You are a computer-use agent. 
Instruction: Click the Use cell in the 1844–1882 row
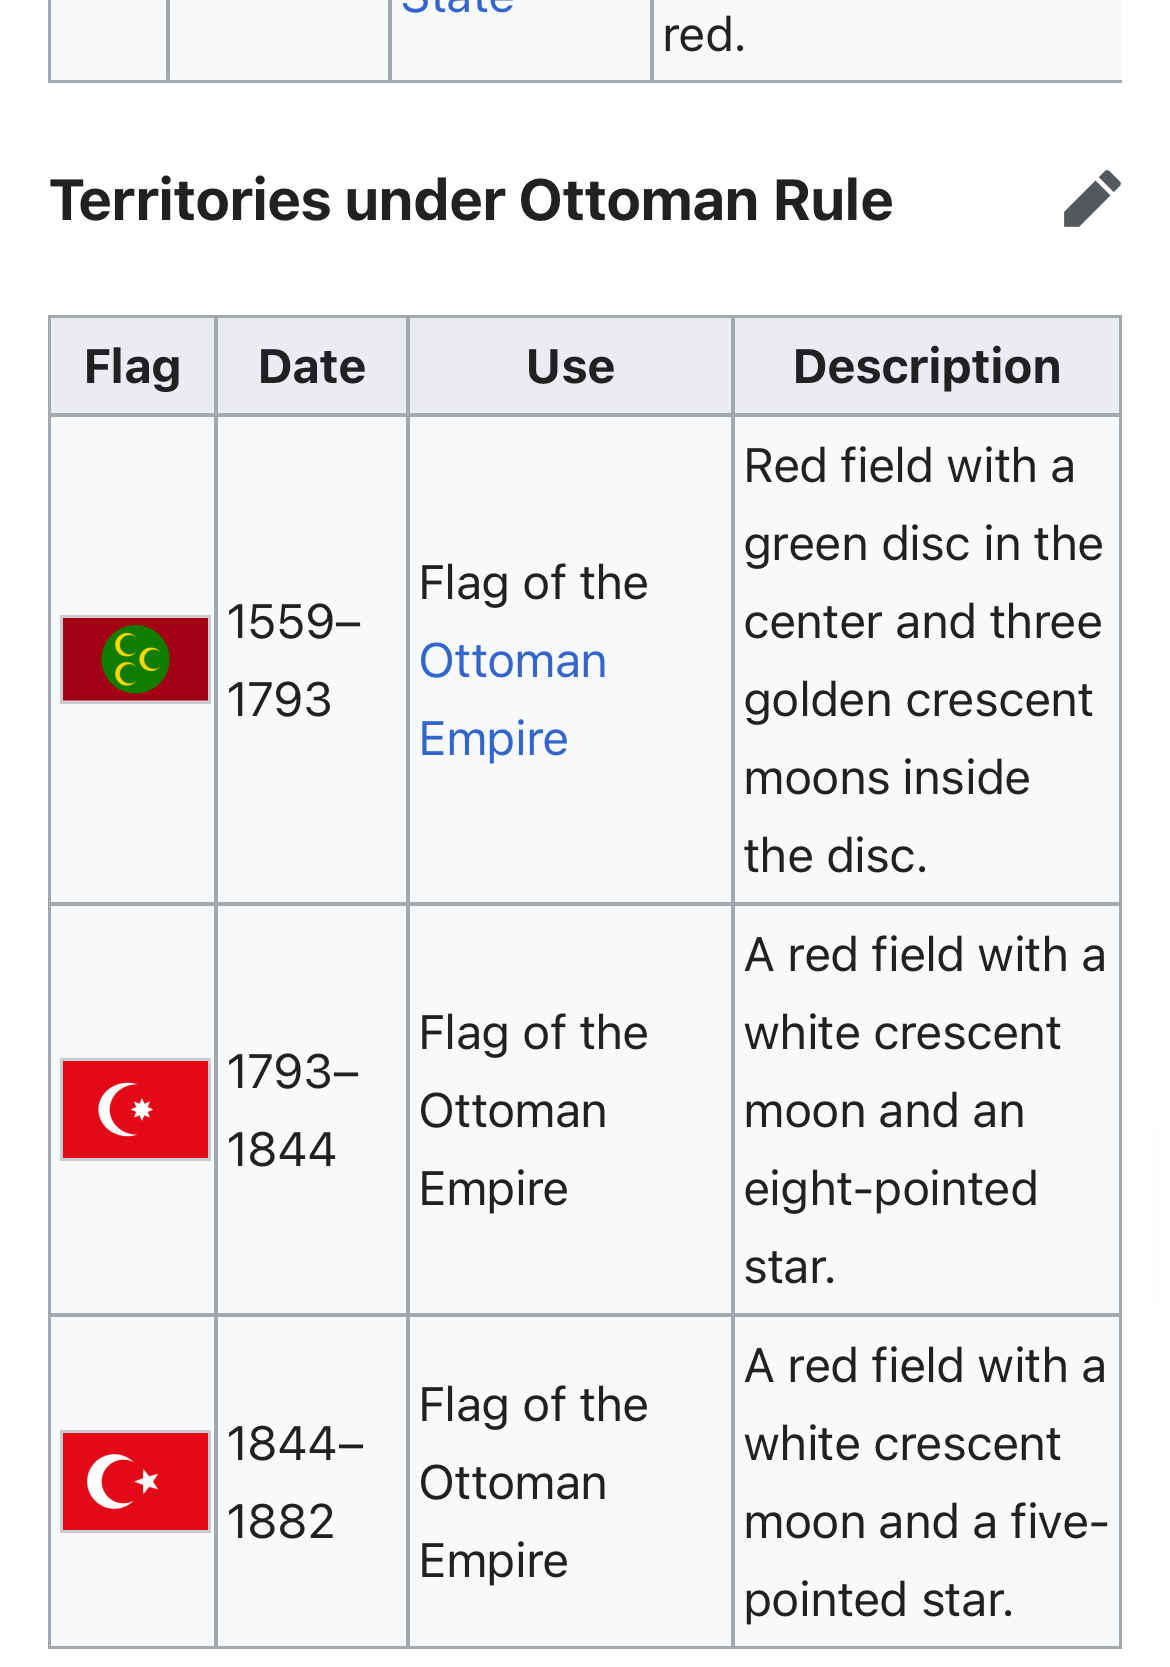tap(532, 1482)
